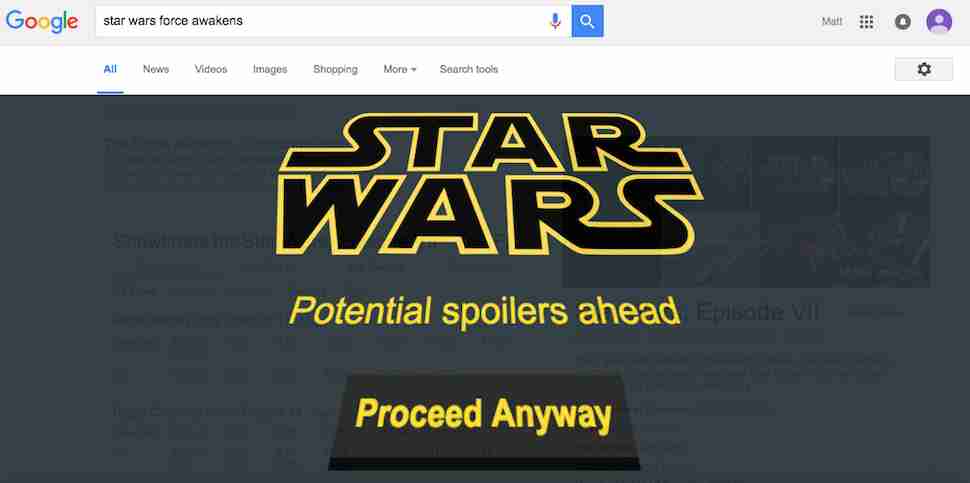This screenshot has height=483, width=970.
Task: Click the Proceed Anyway button
Action: [x=484, y=421]
